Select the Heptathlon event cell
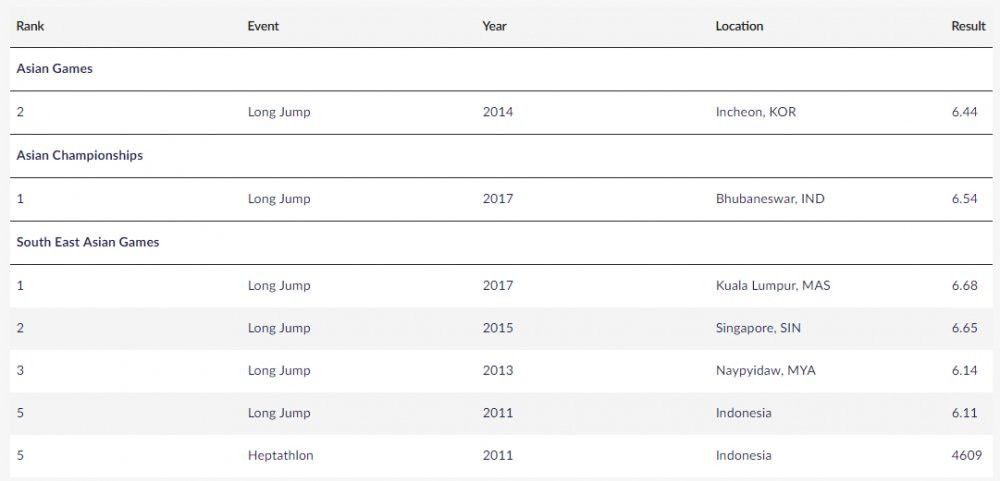1000x481 pixels. tap(281, 456)
